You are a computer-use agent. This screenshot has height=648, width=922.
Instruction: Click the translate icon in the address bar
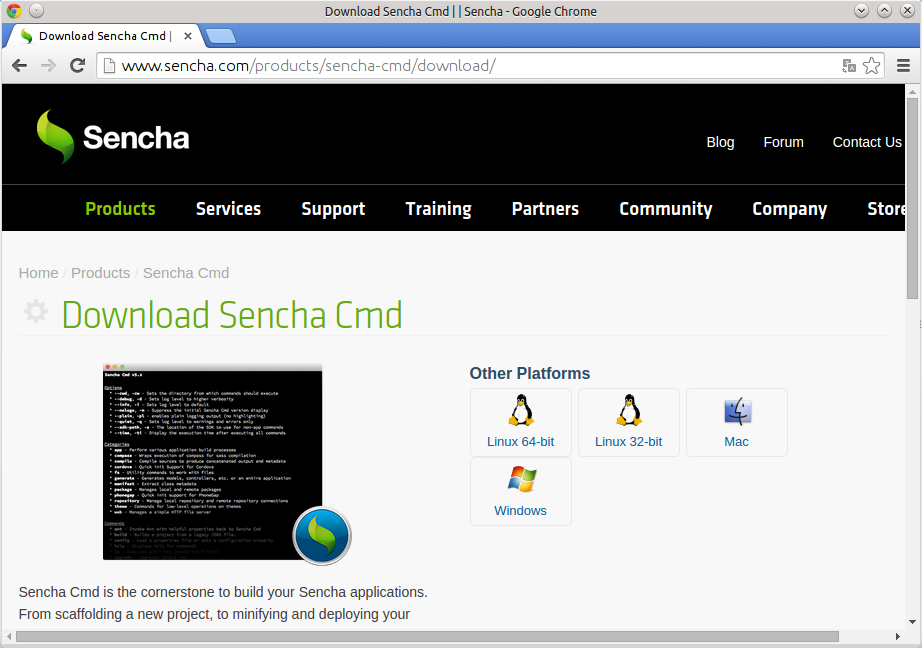[849, 65]
